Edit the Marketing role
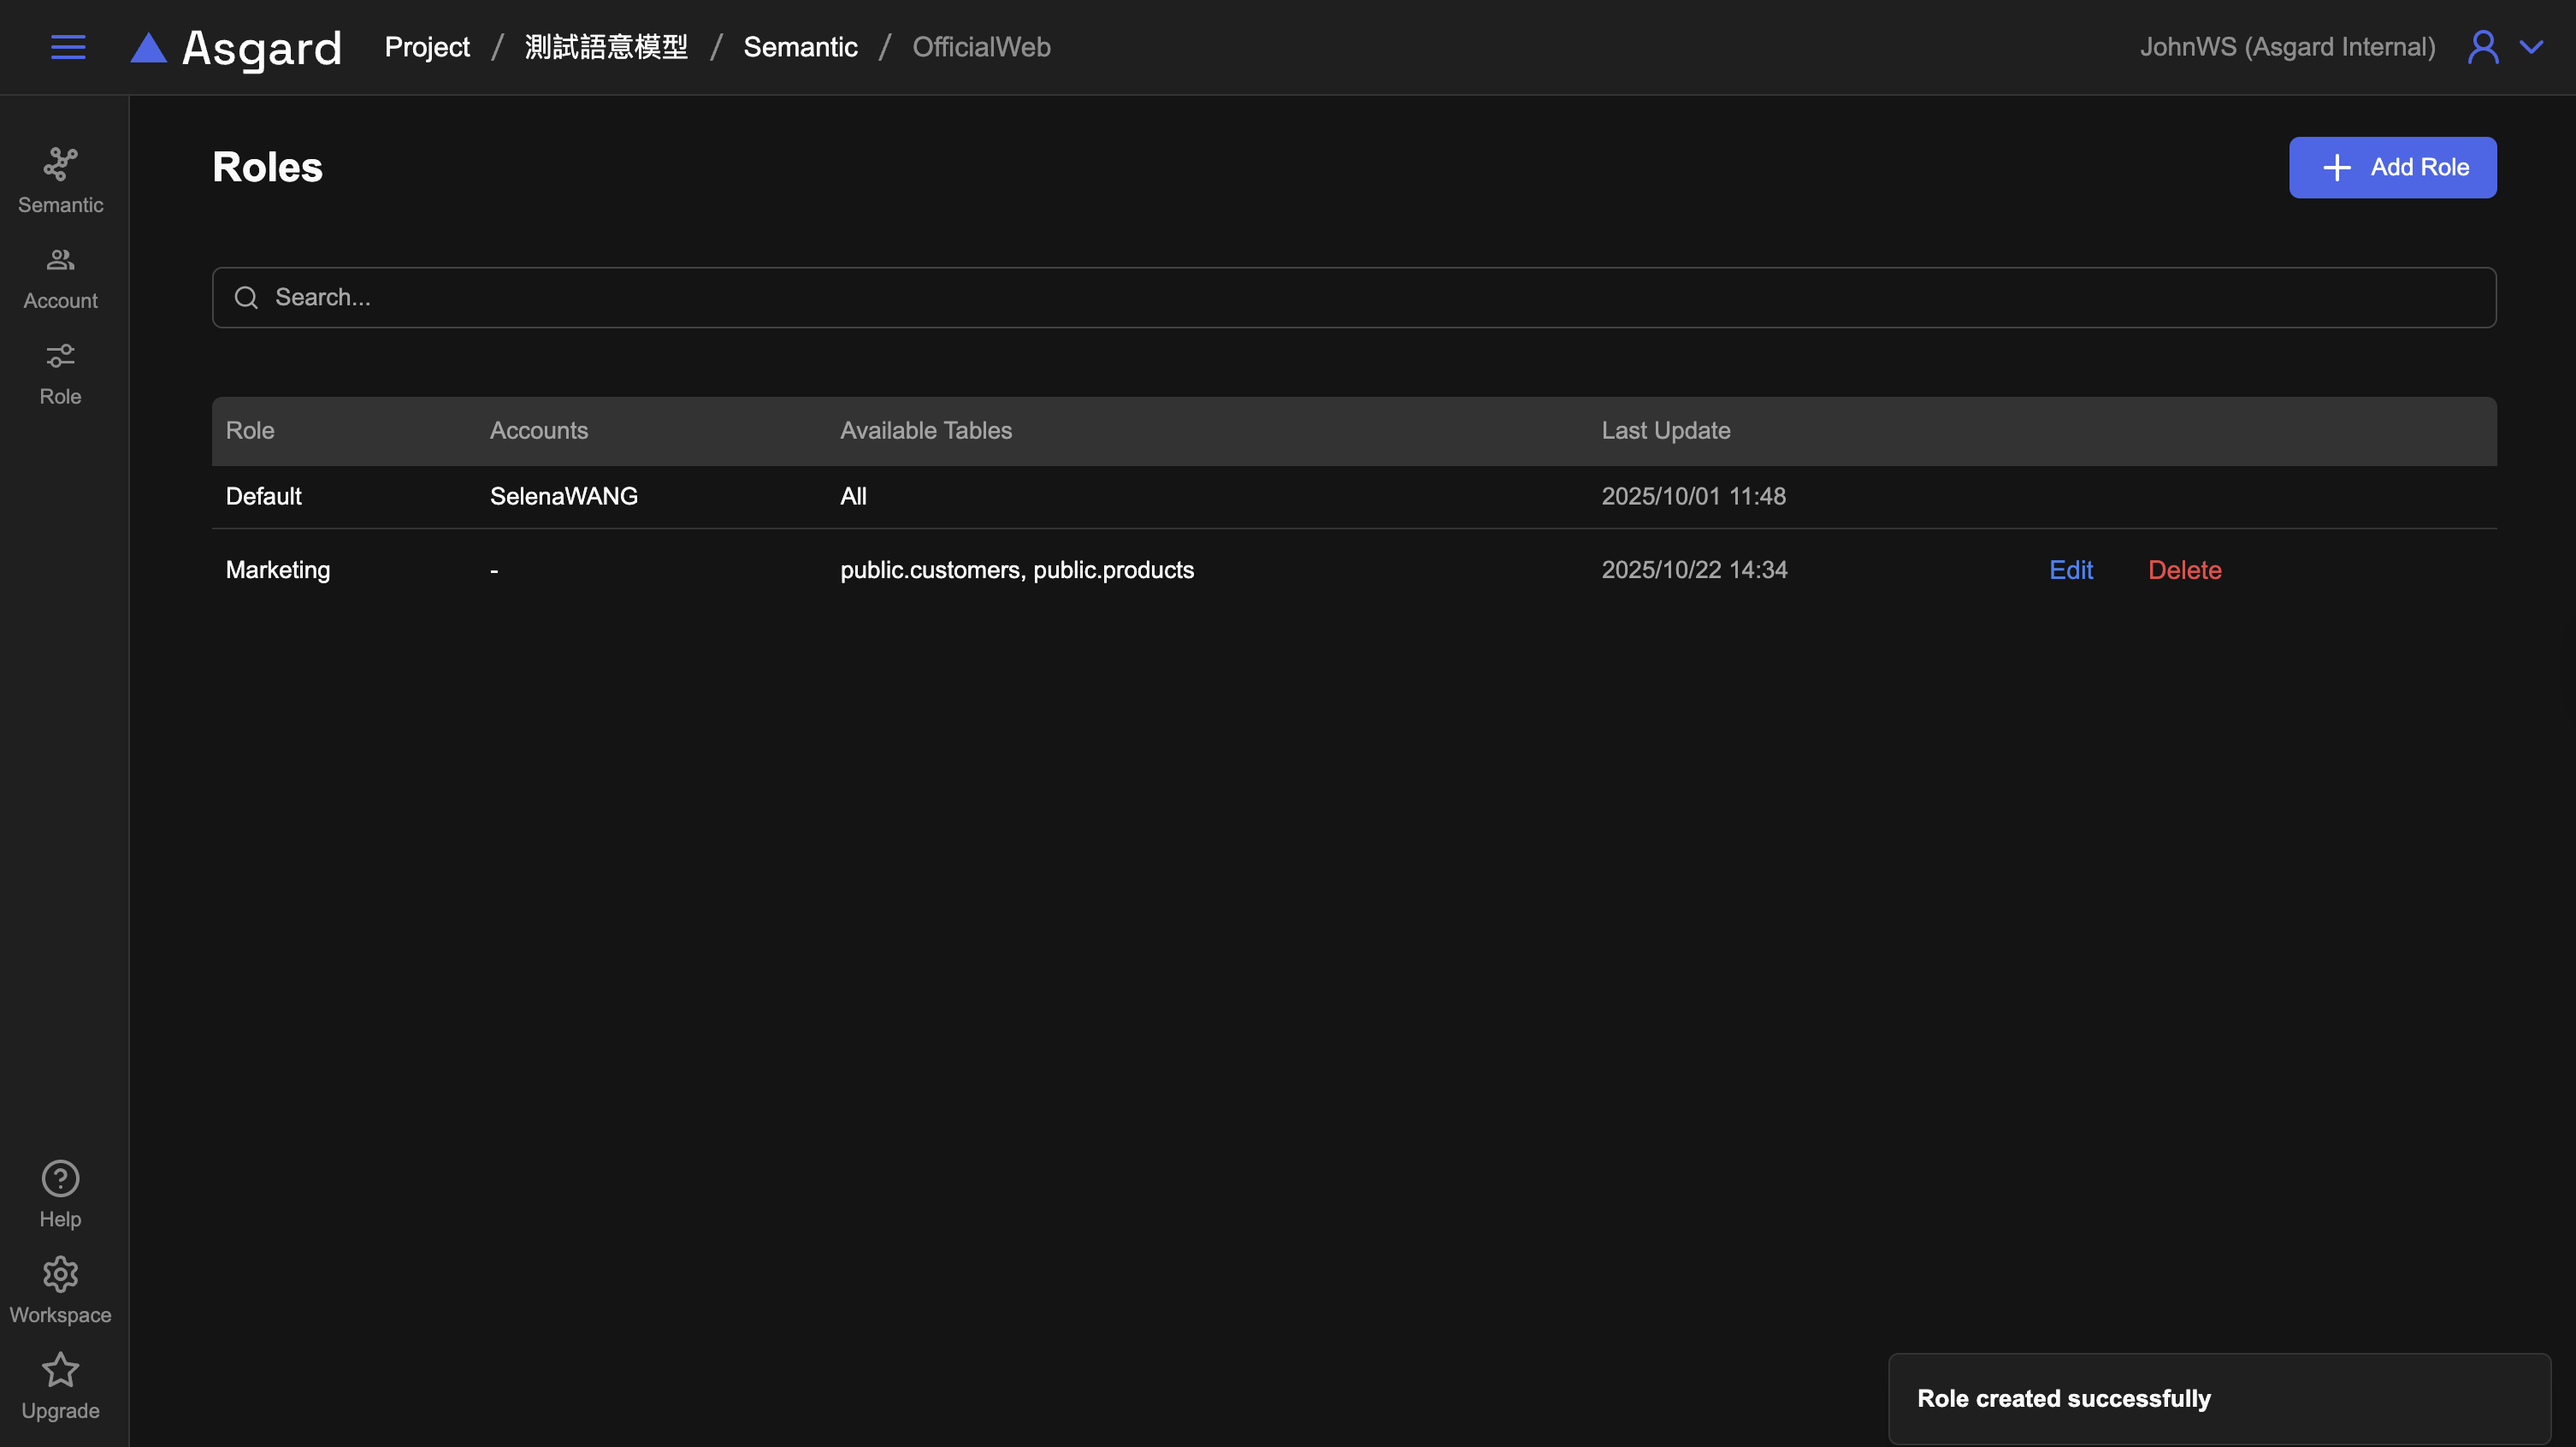Image resolution: width=2576 pixels, height=1447 pixels. tap(2070, 570)
